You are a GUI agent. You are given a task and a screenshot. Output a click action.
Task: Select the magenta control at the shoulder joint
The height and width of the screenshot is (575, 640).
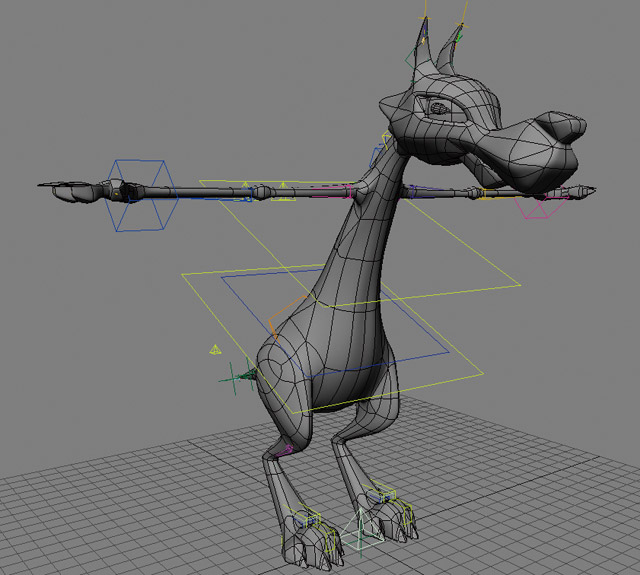[x=331, y=191]
